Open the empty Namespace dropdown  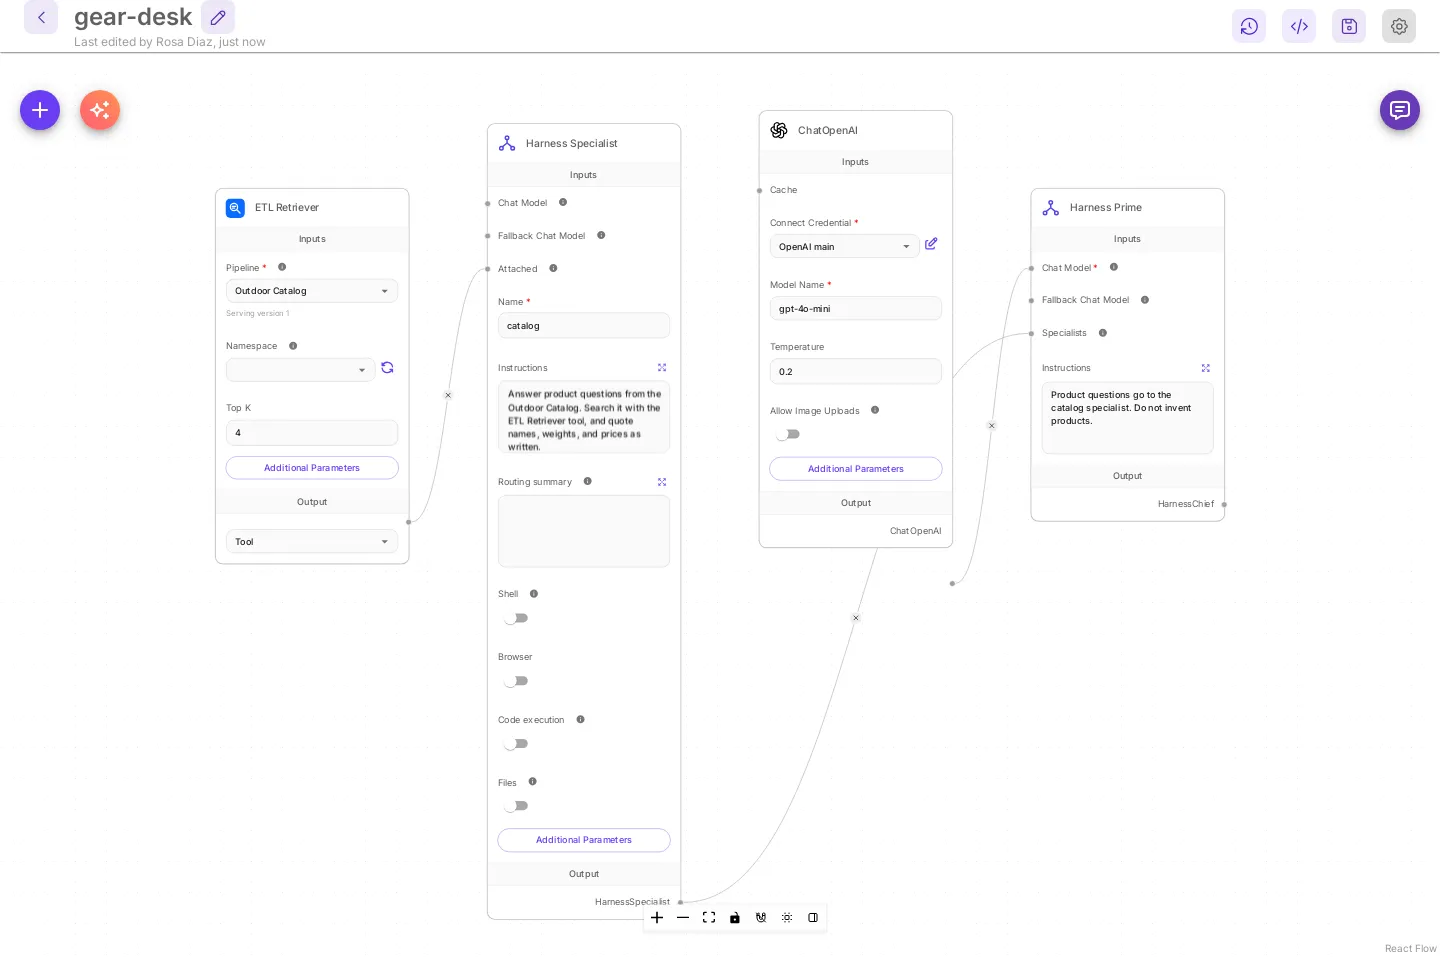(301, 370)
